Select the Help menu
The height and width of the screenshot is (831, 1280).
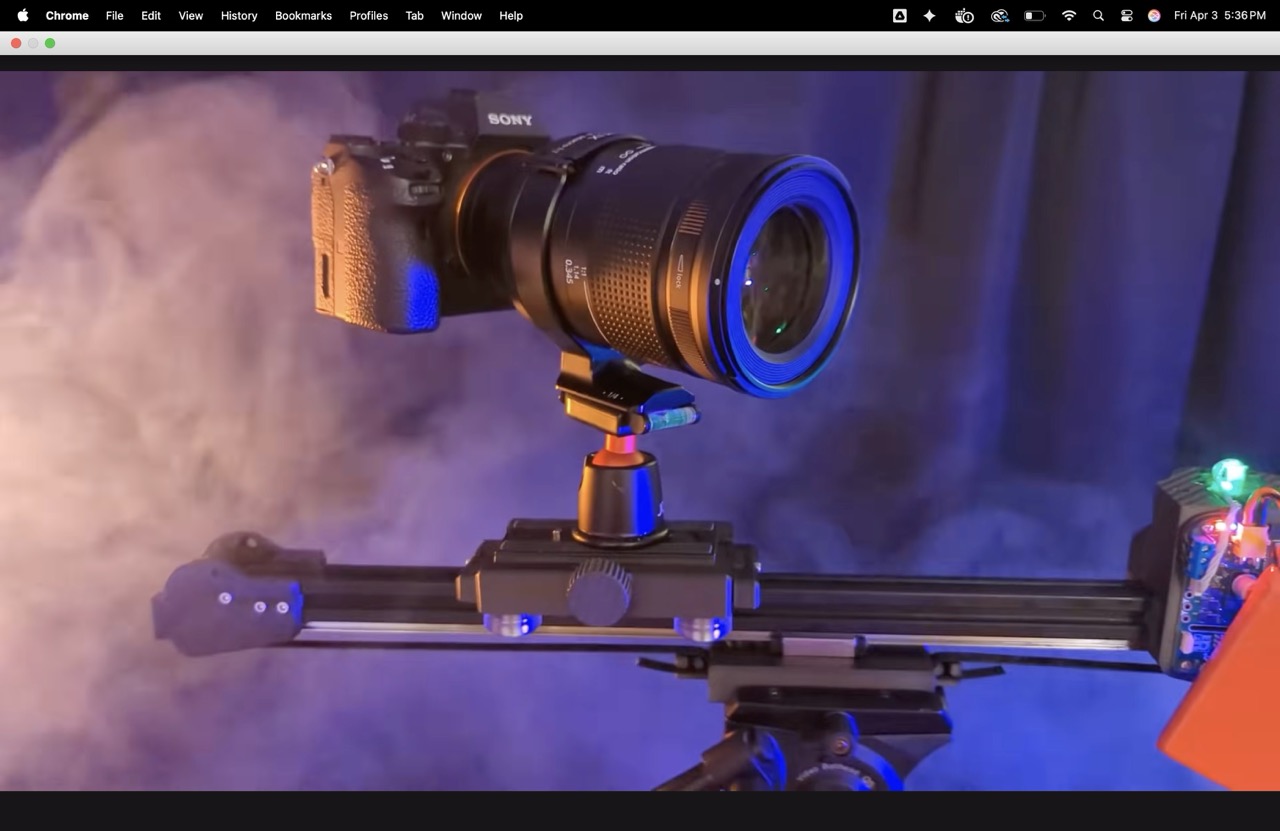tap(511, 15)
